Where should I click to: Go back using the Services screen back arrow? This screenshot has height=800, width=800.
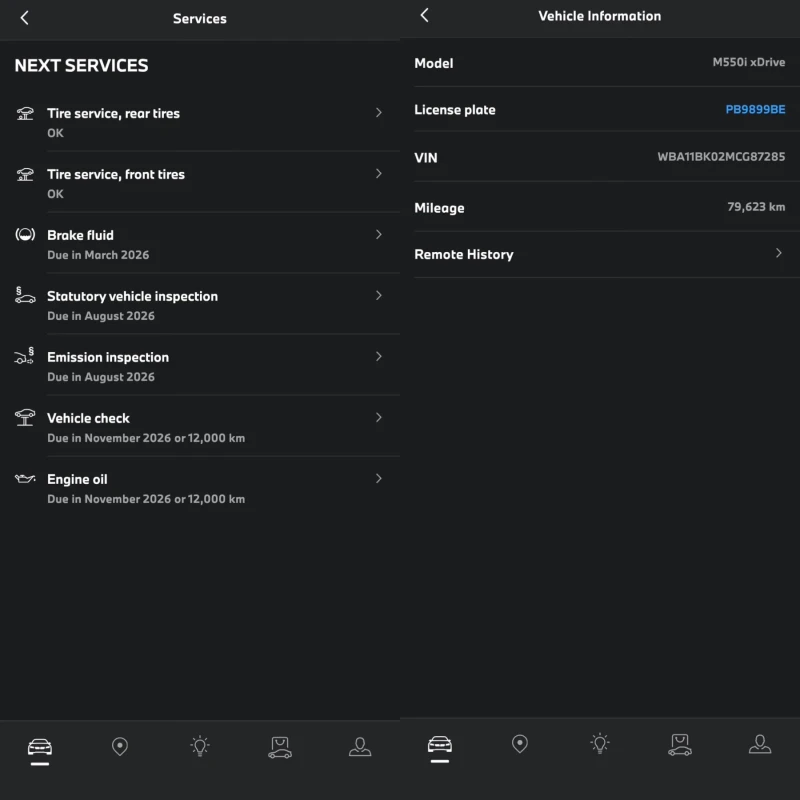(25, 18)
